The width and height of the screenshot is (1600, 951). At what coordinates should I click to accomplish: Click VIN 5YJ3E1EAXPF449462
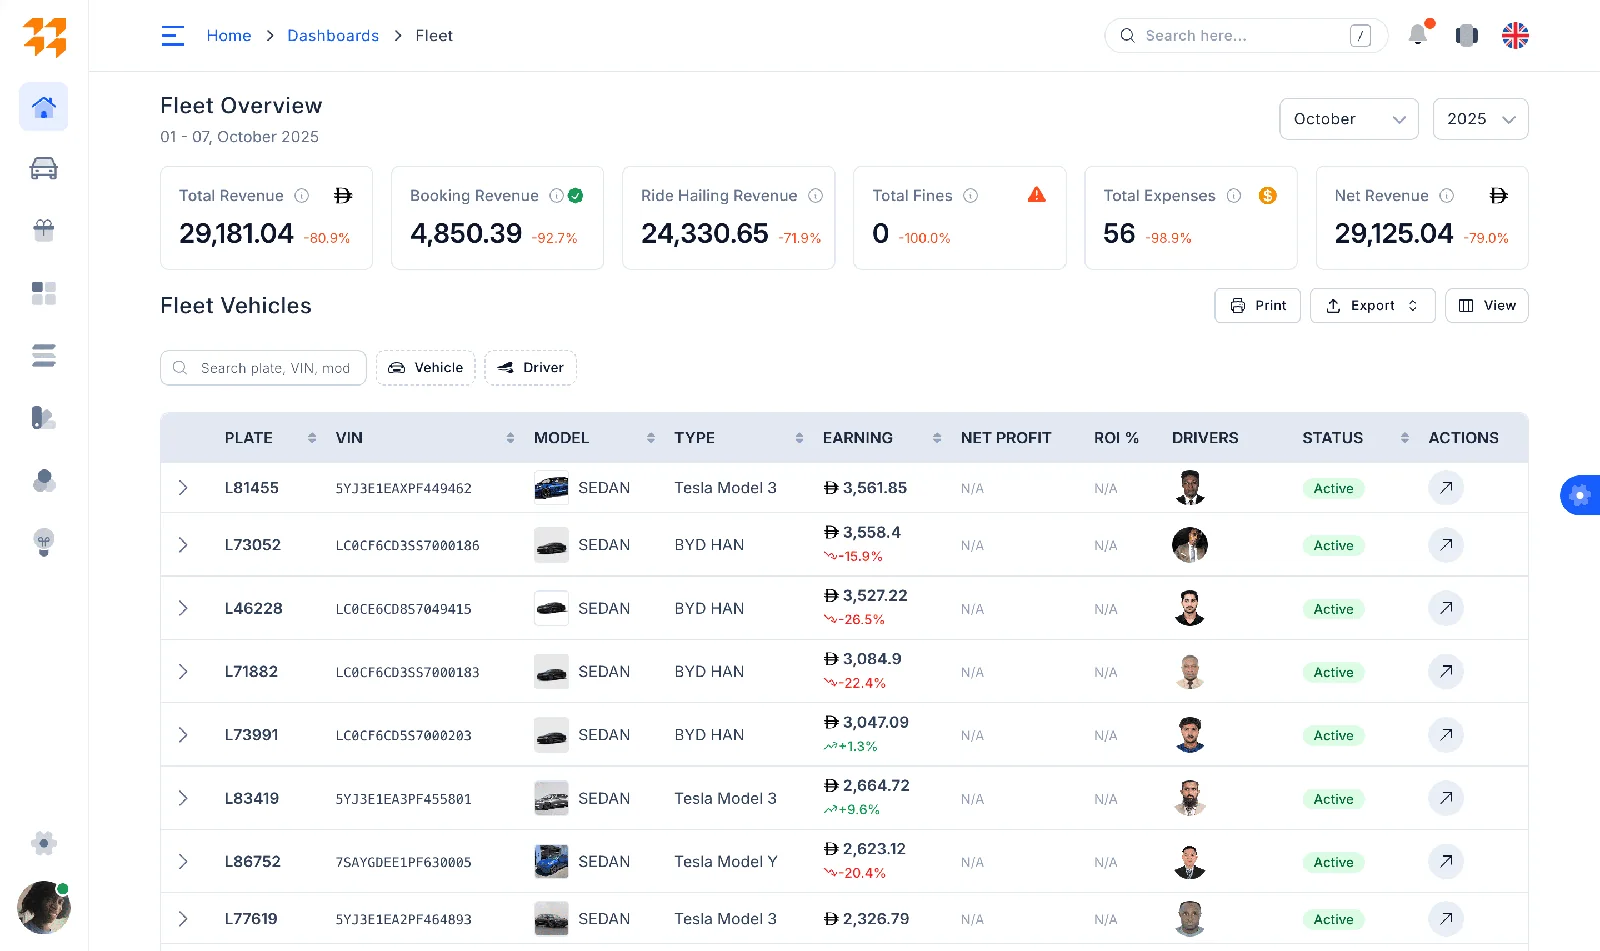[x=403, y=489]
